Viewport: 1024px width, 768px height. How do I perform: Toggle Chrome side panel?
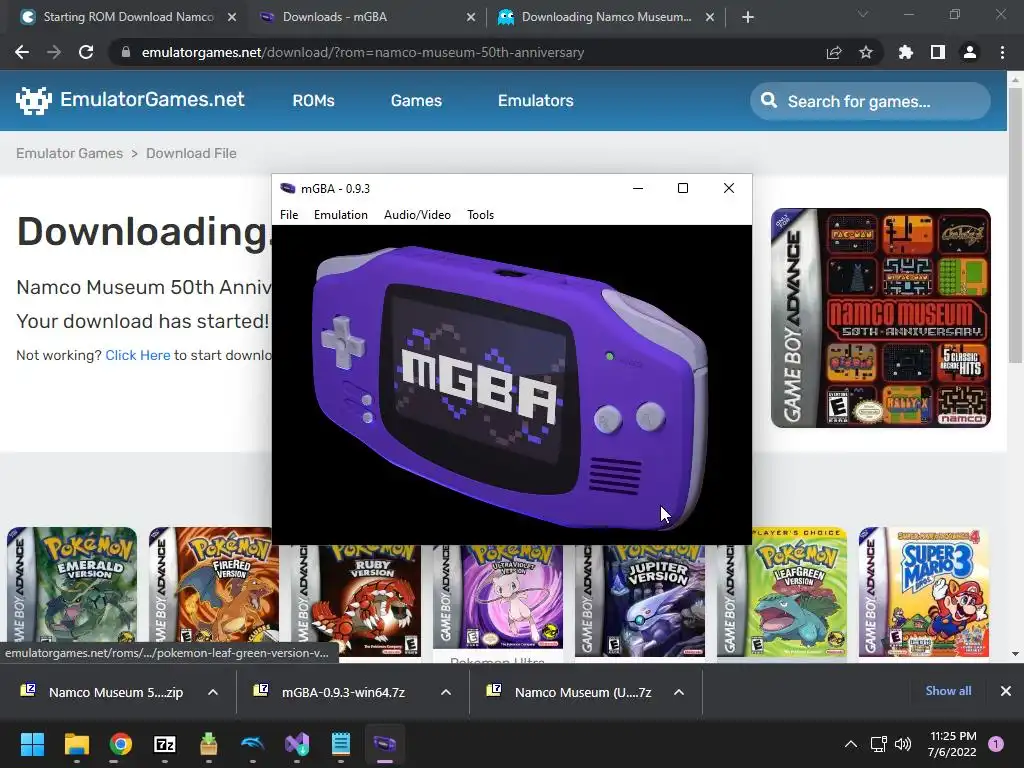(x=938, y=52)
